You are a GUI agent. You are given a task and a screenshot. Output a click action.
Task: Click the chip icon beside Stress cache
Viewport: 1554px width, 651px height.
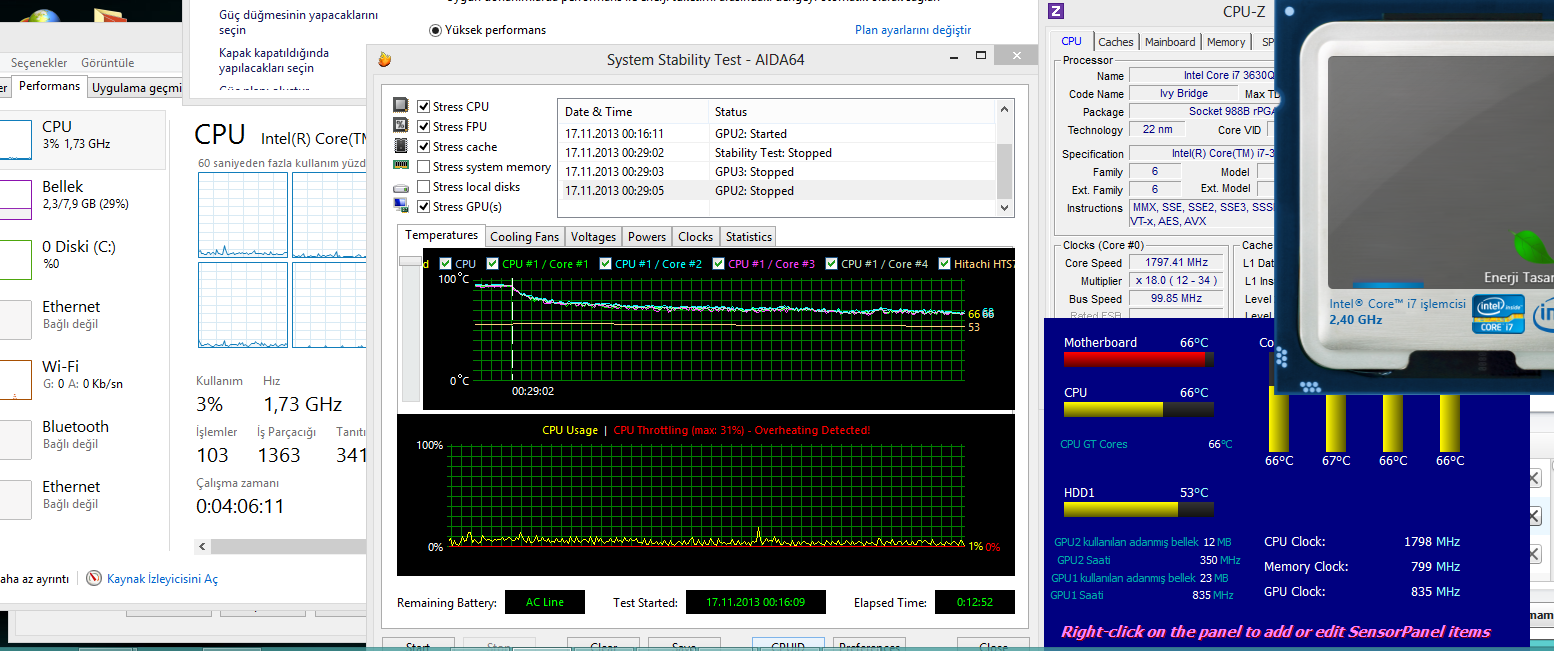click(x=401, y=146)
